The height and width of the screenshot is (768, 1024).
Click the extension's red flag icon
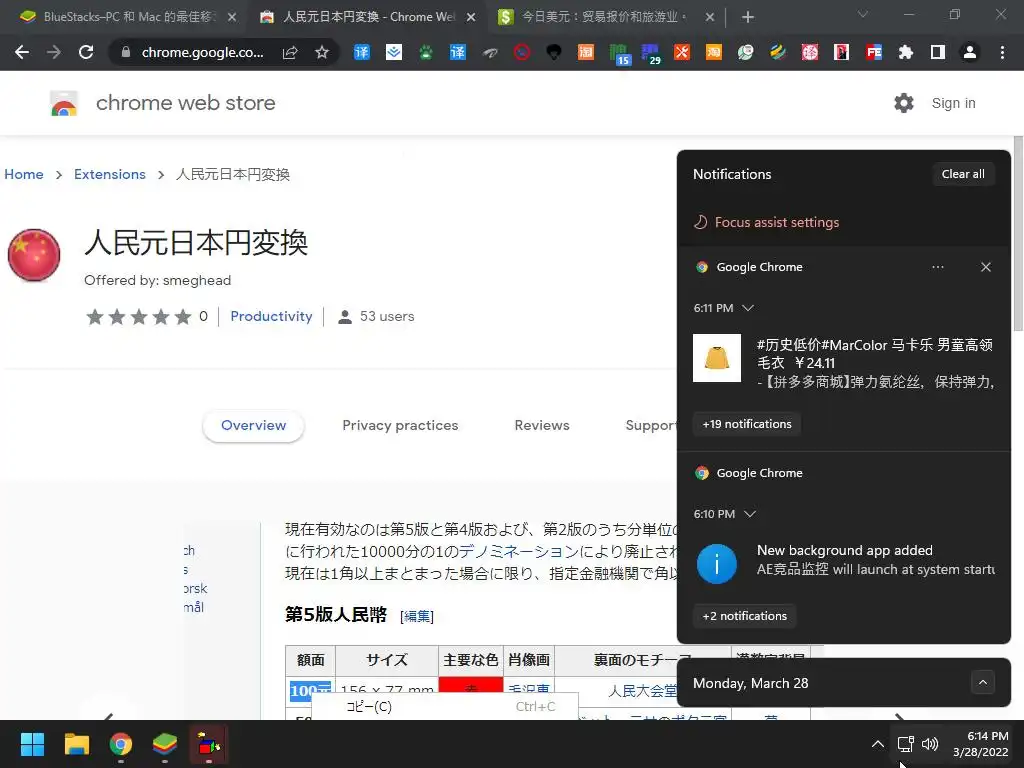point(34,255)
